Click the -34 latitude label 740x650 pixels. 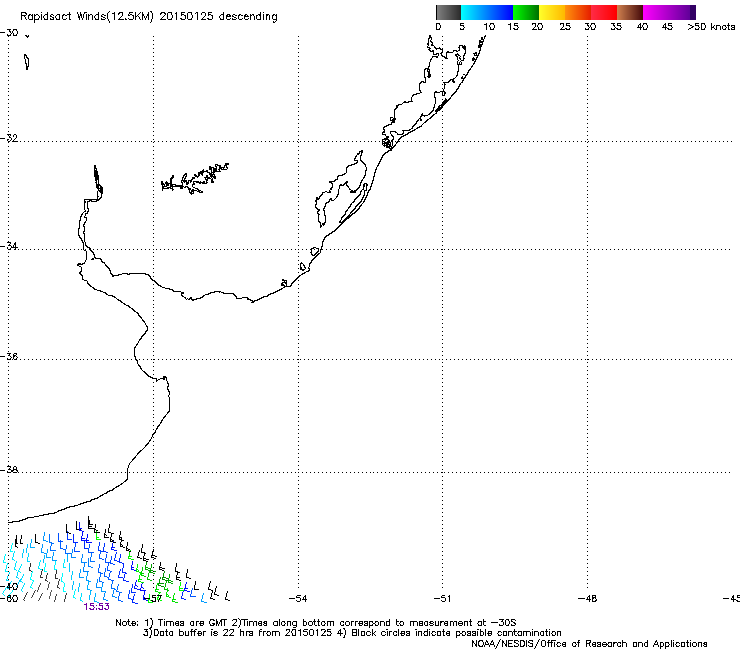pyautogui.click(x=9, y=246)
